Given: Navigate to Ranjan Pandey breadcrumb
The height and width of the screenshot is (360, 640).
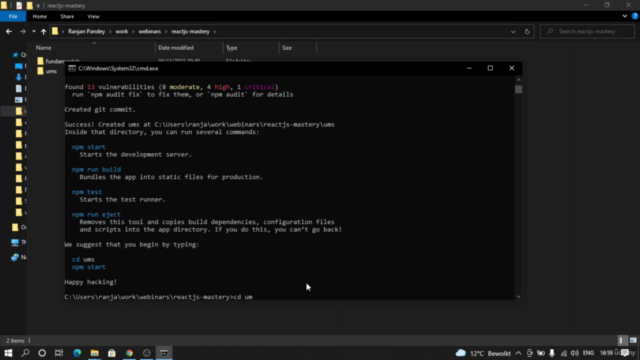Looking at the screenshot, I should tap(87, 31).
